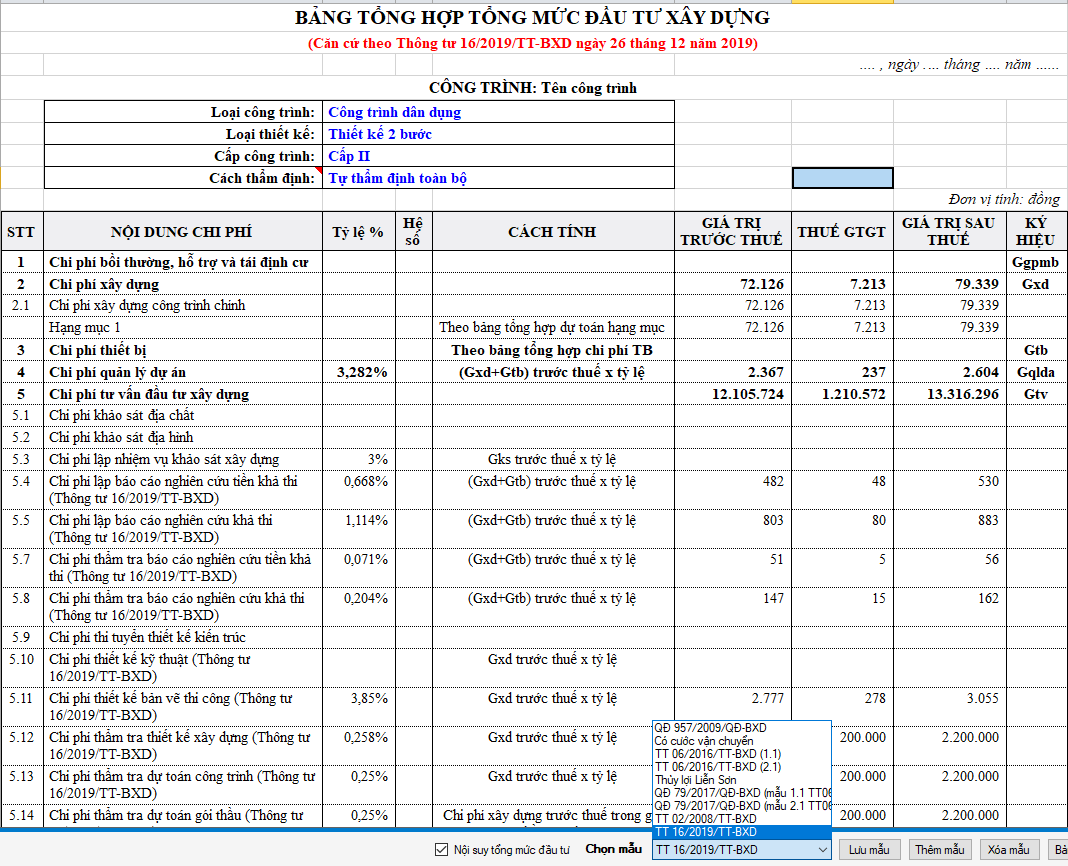The width and height of the screenshot is (1068, 866).
Task: Click GIÁ TRỊ TRƯỚC THUẾ header
Action: coord(733,232)
